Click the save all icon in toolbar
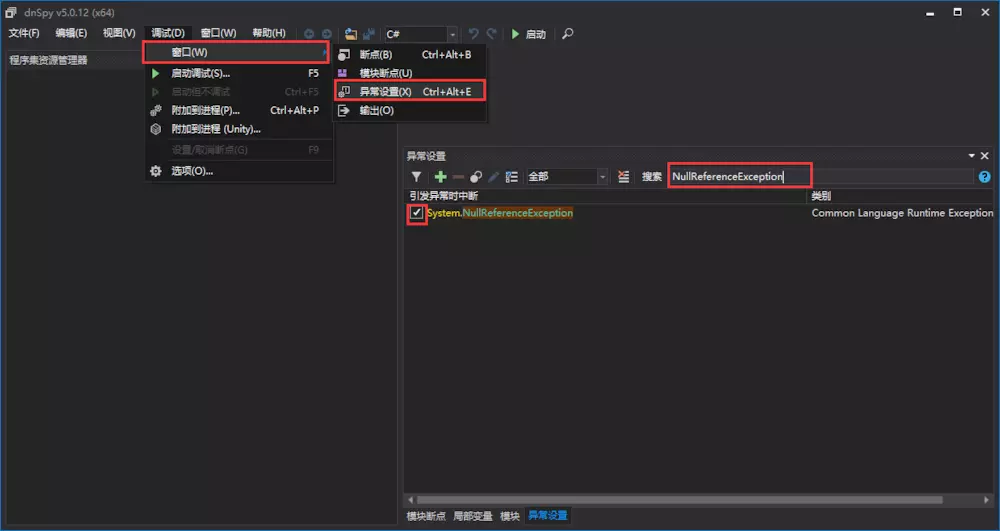 tap(369, 34)
